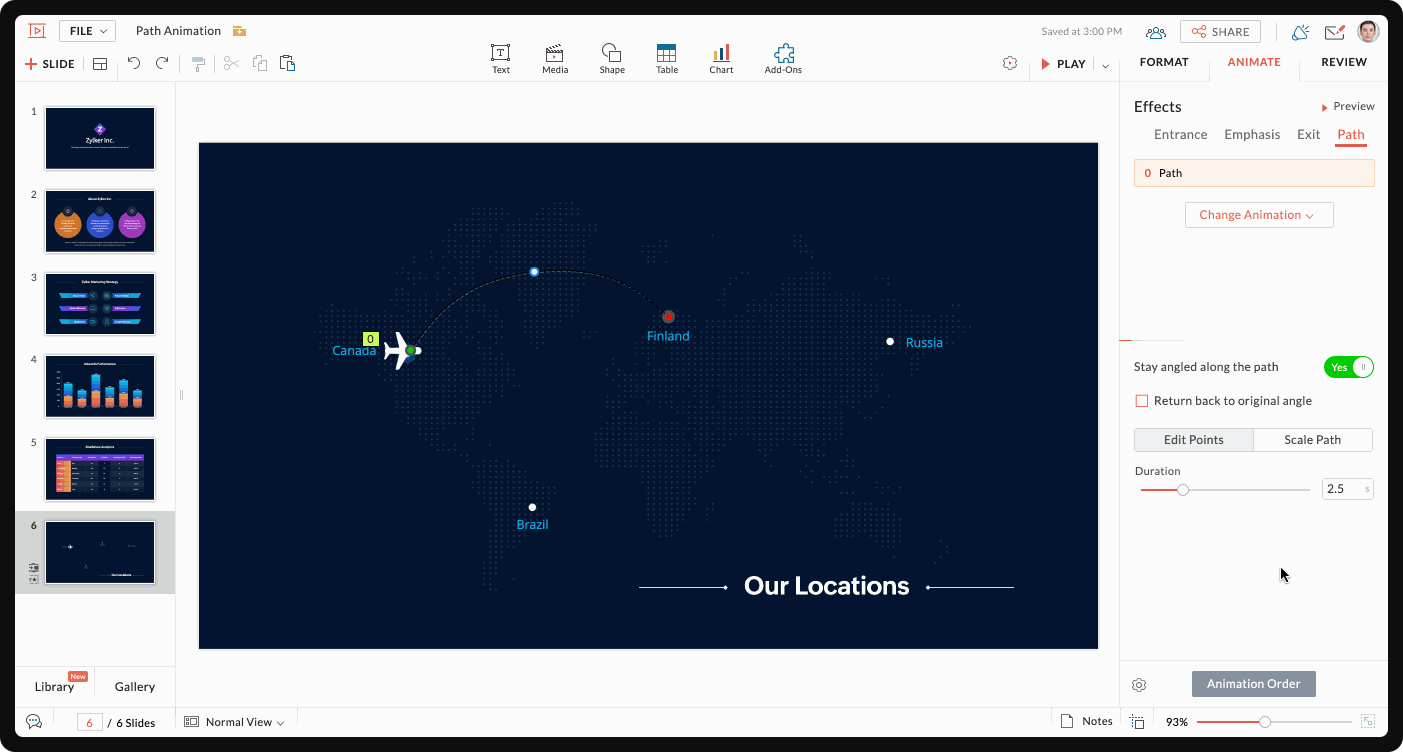Select Scale Path mode
The width and height of the screenshot is (1403, 752).
coord(1312,440)
